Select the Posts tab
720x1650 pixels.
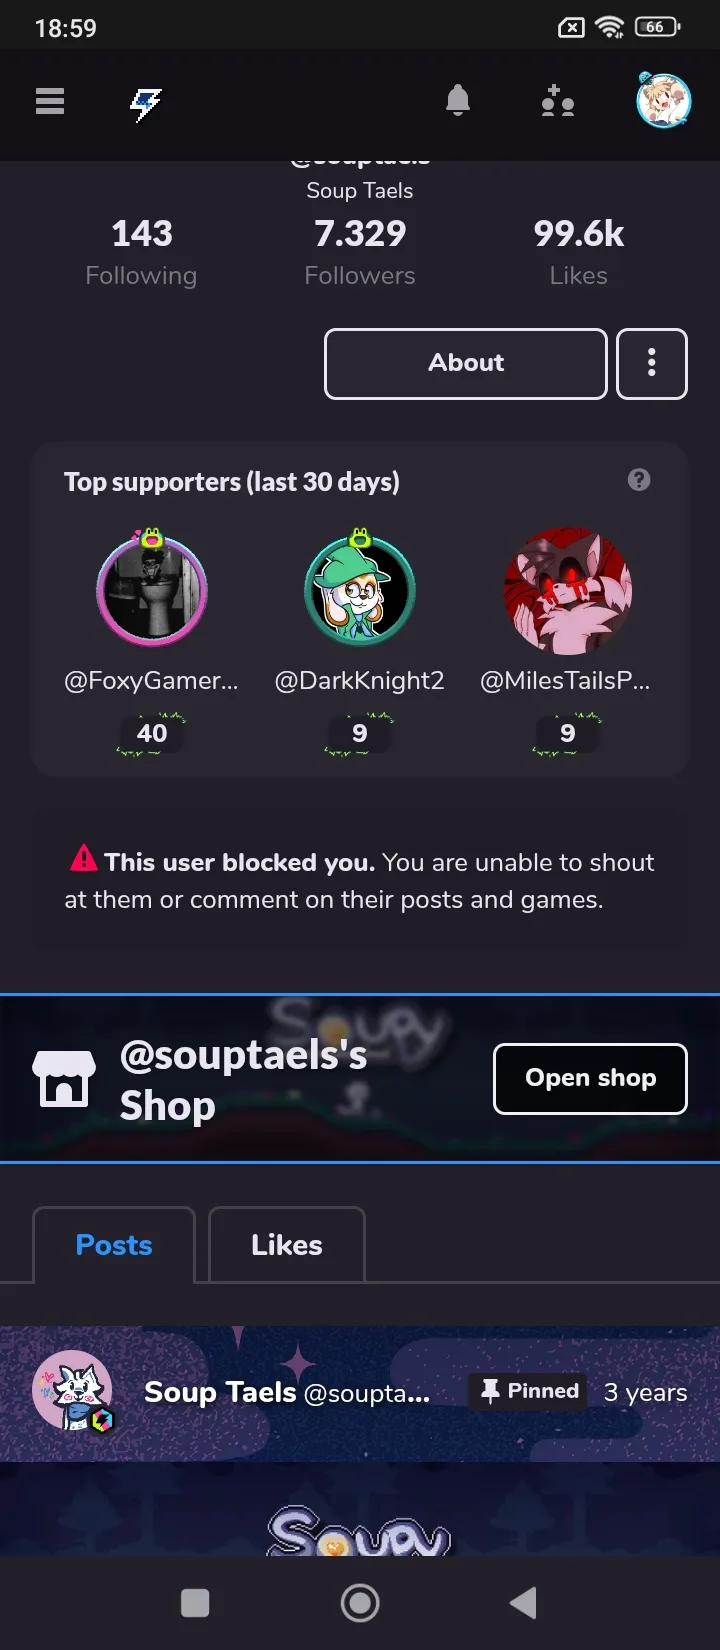(x=114, y=1245)
